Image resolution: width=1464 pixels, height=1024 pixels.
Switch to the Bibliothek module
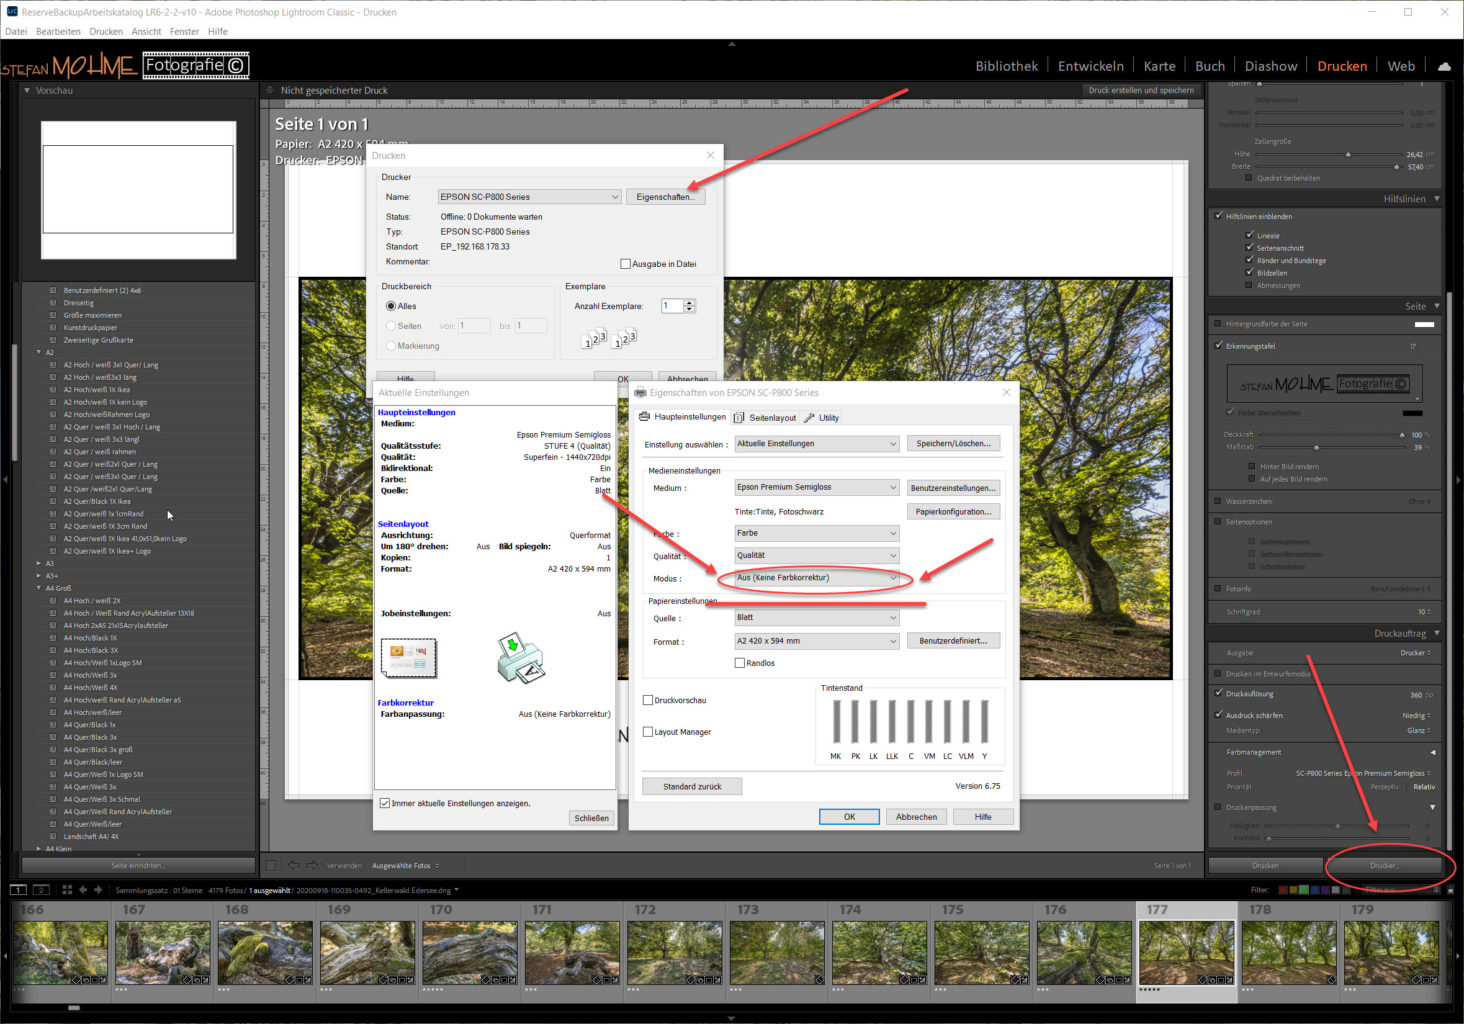pyautogui.click(x=1006, y=66)
